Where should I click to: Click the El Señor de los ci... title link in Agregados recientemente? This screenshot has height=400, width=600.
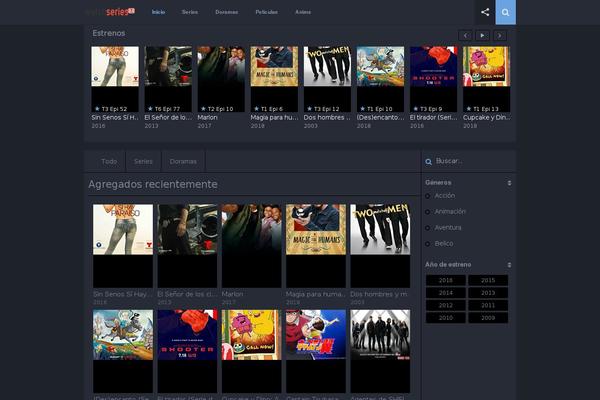pos(187,294)
